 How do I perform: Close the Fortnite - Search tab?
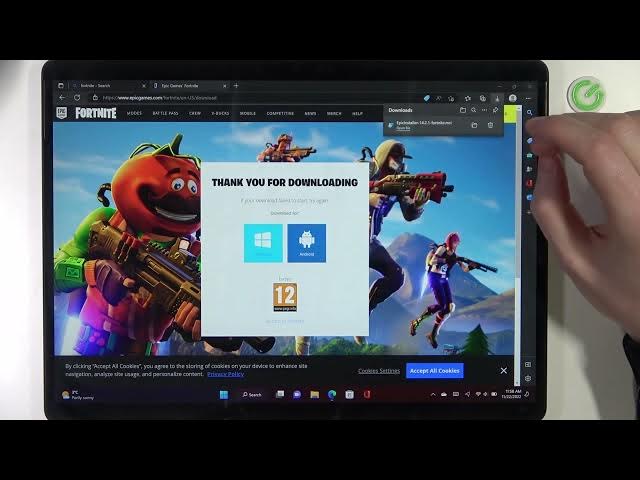pyautogui.click(x=144, y=86)
